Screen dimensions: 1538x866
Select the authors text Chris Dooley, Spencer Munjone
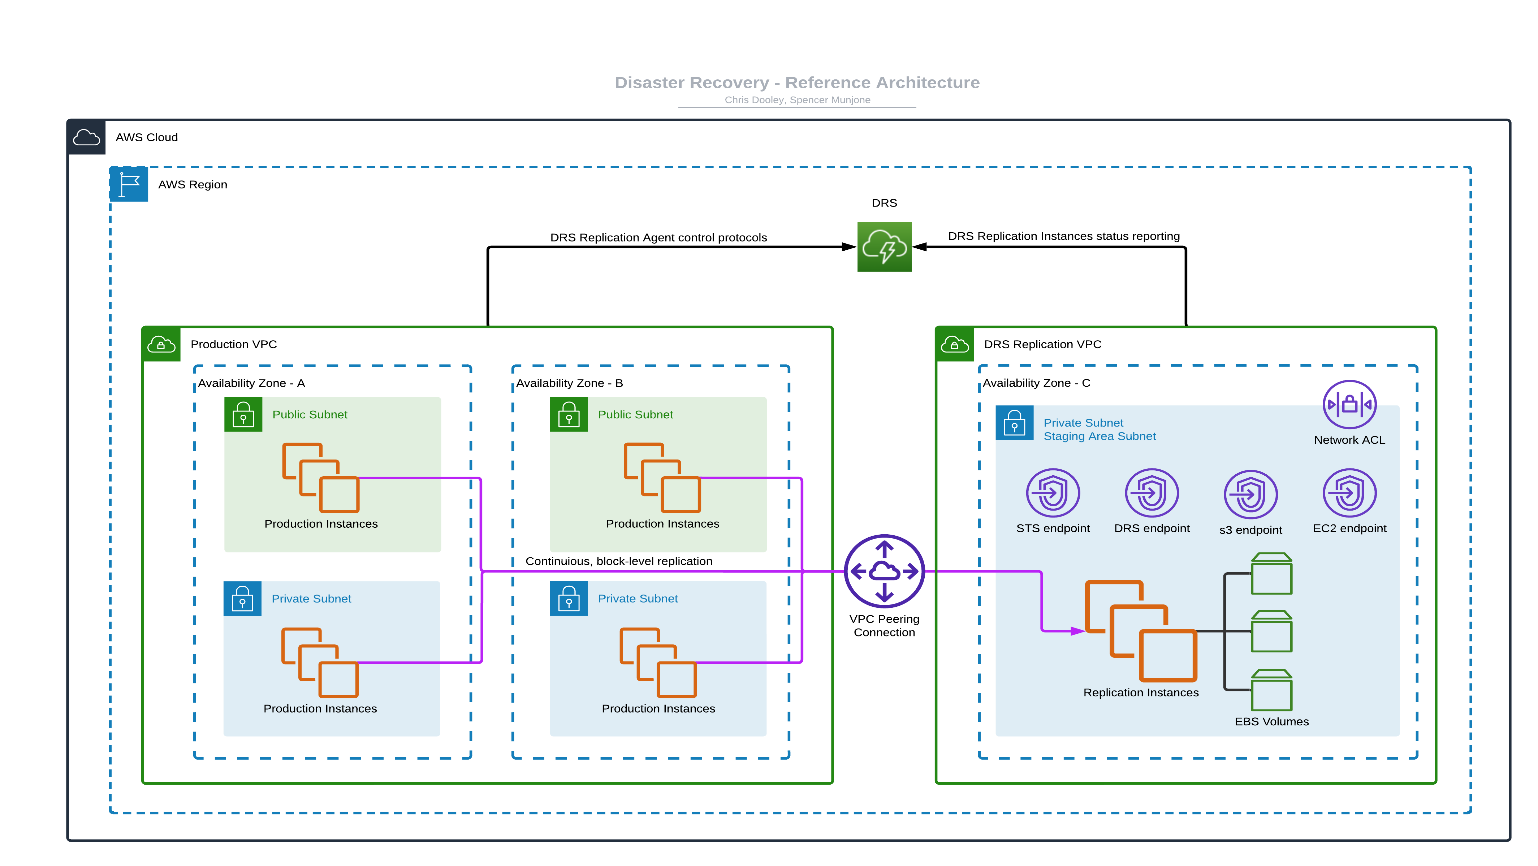797,100
